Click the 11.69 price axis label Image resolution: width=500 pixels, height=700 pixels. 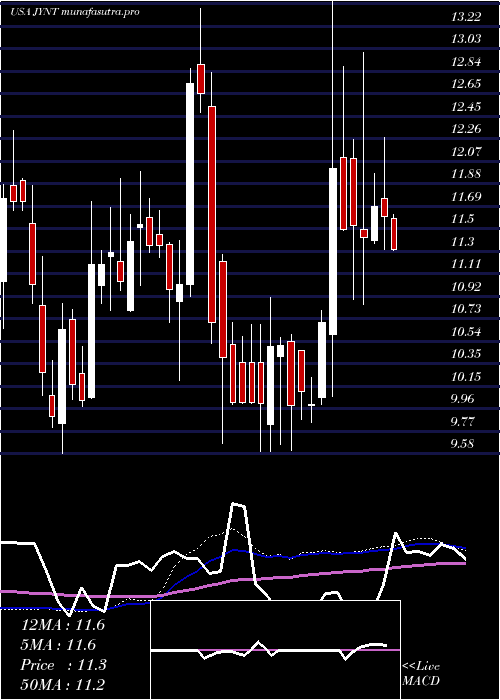tap(466, 196)
